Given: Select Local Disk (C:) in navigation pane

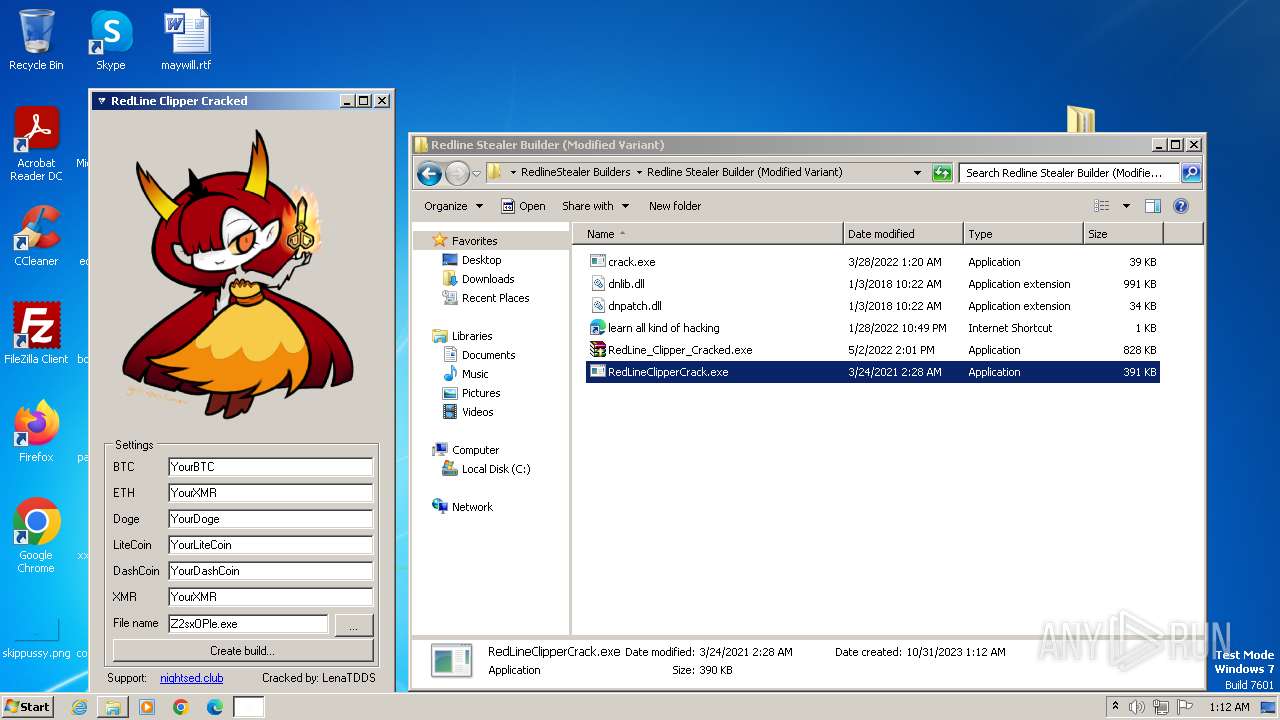Looking at the screenshot, I should pos(496,469).
